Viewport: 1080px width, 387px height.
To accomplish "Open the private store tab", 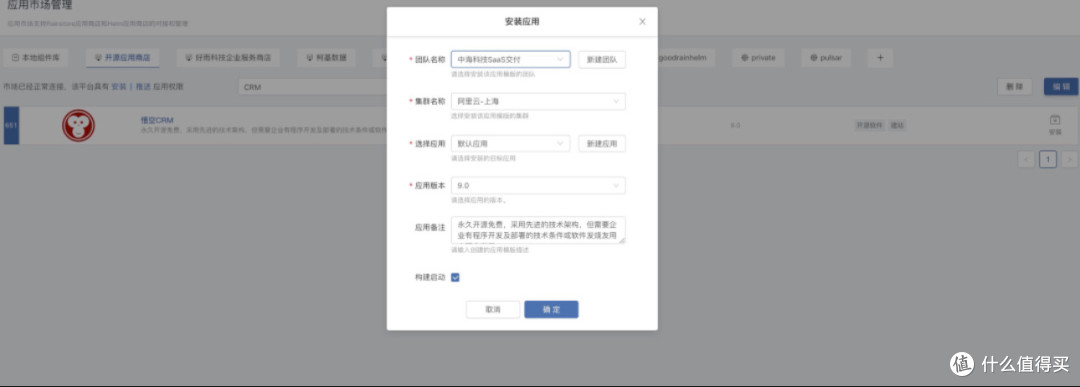I will [x=758, y=58].
